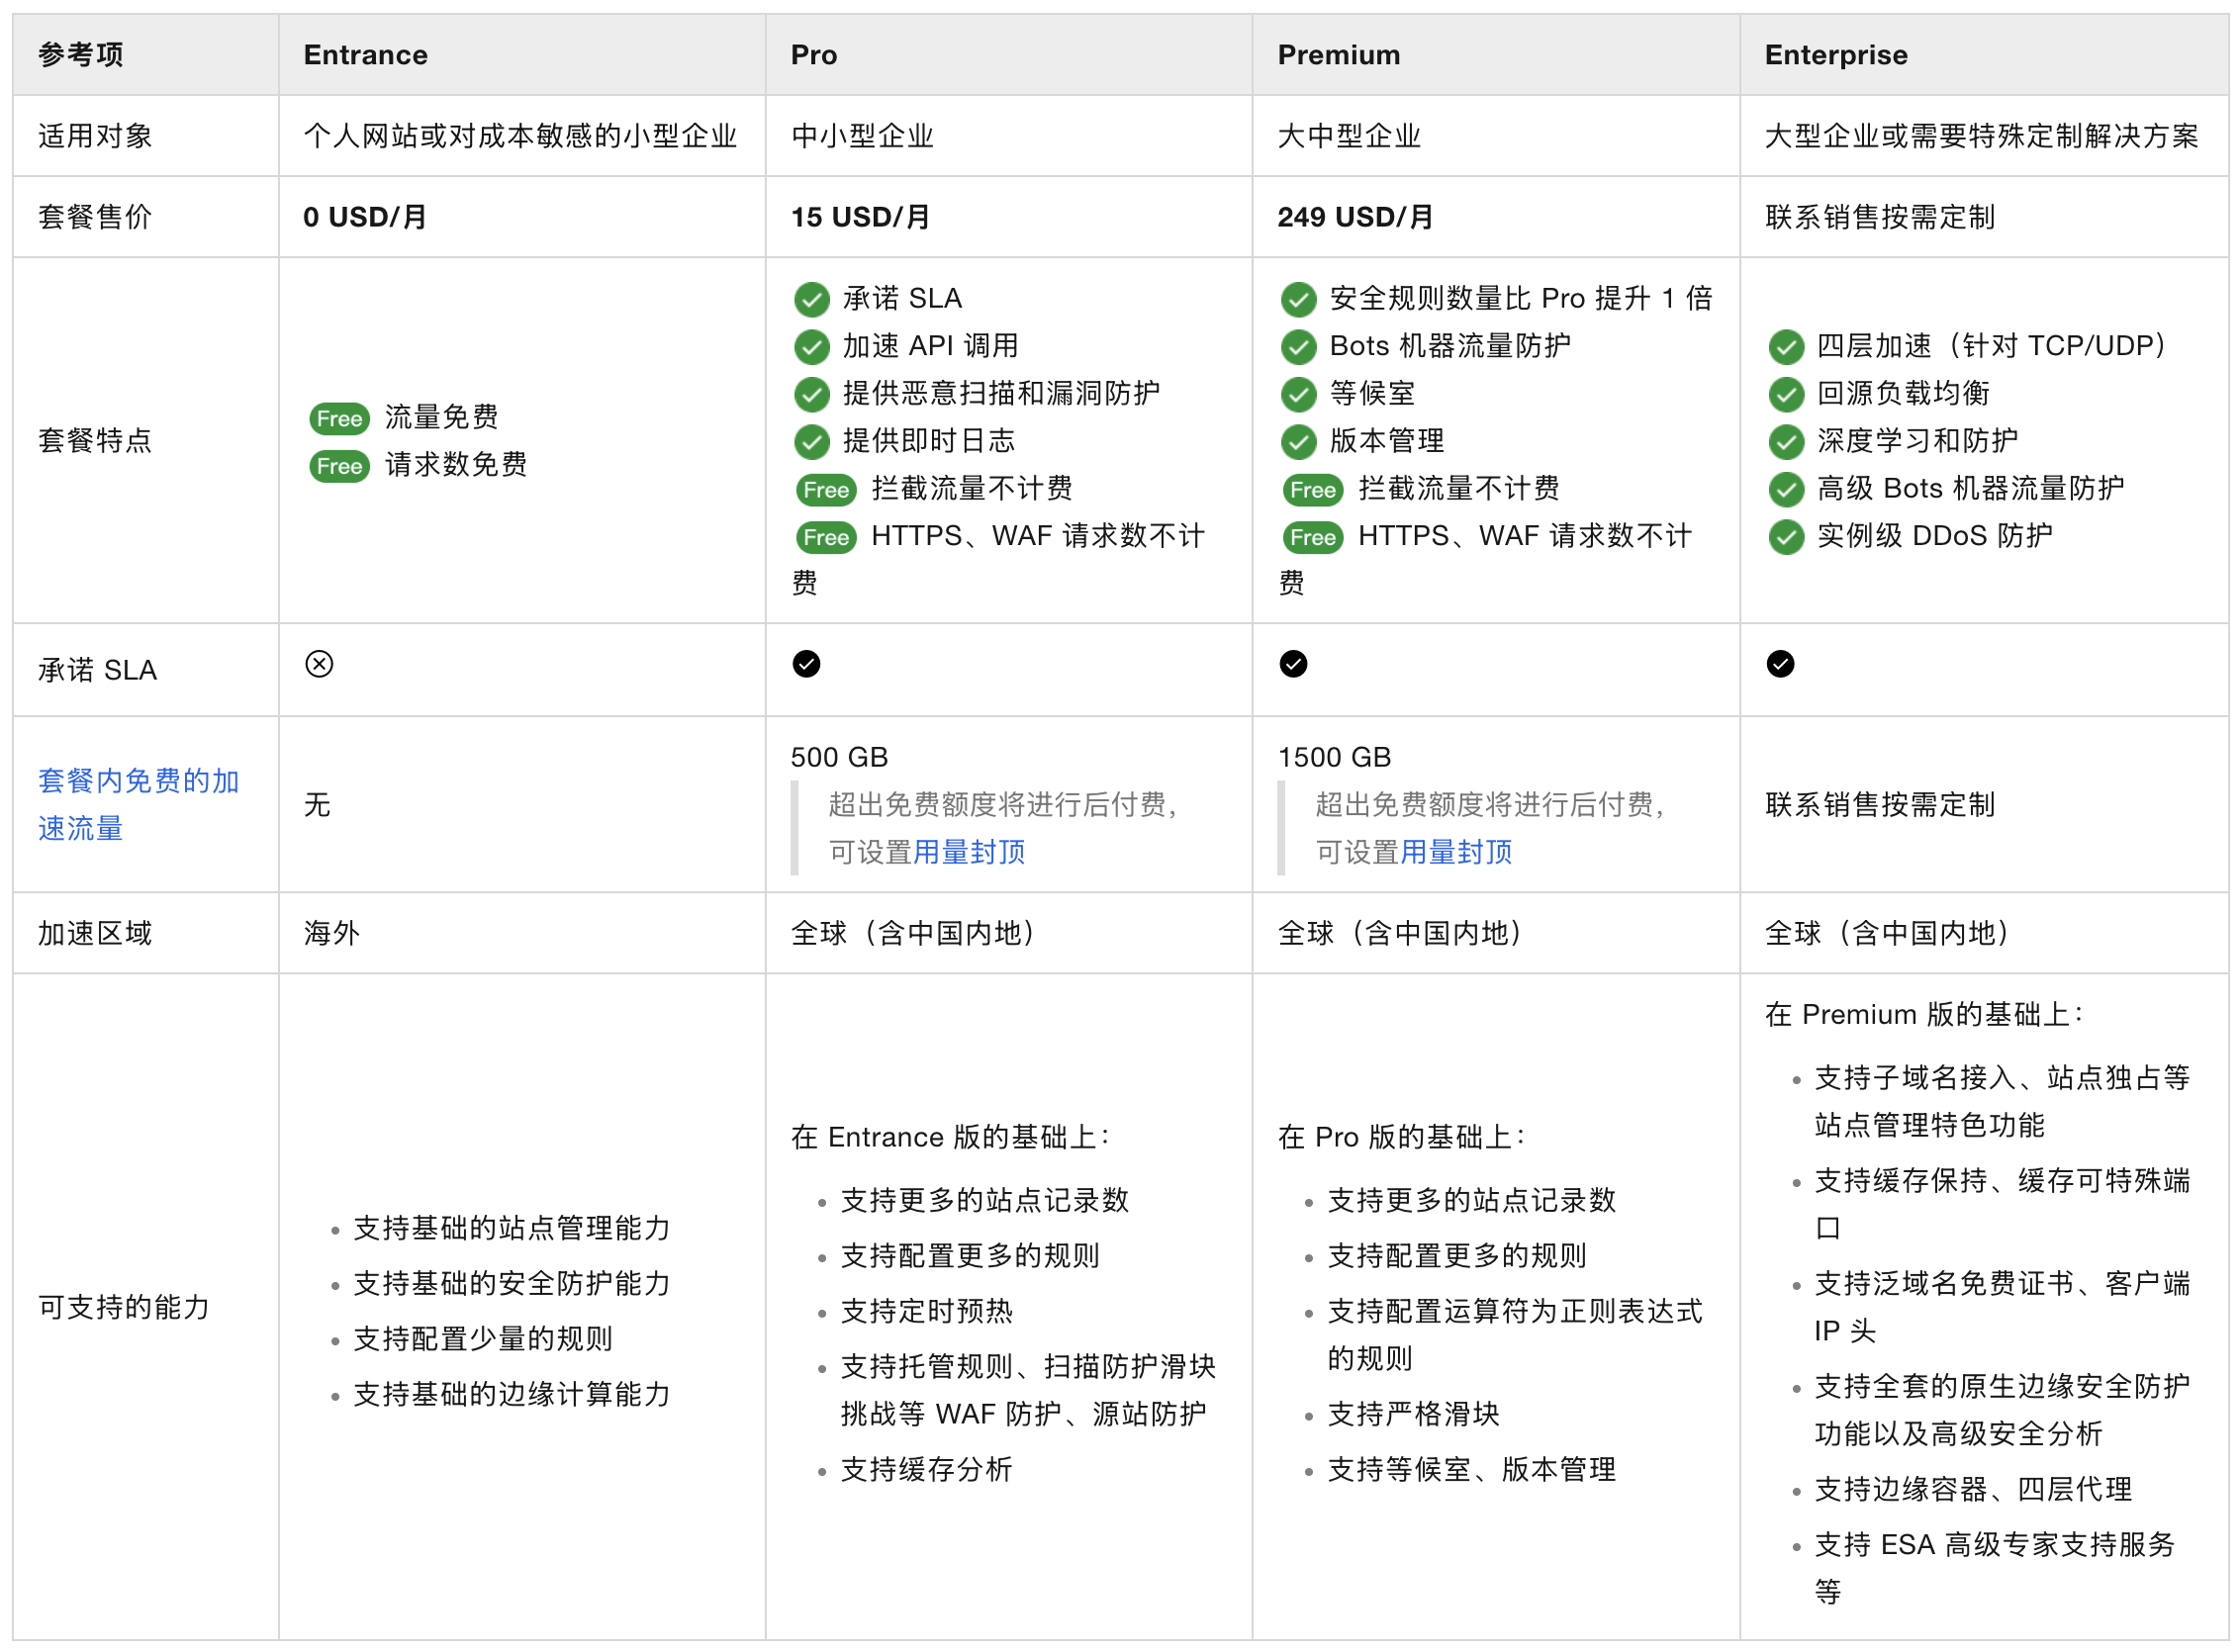Click the 支持定时预热 bullet
Image resolution: width=2240 pixels, height=1652 pixels.
coord(927,1311)
